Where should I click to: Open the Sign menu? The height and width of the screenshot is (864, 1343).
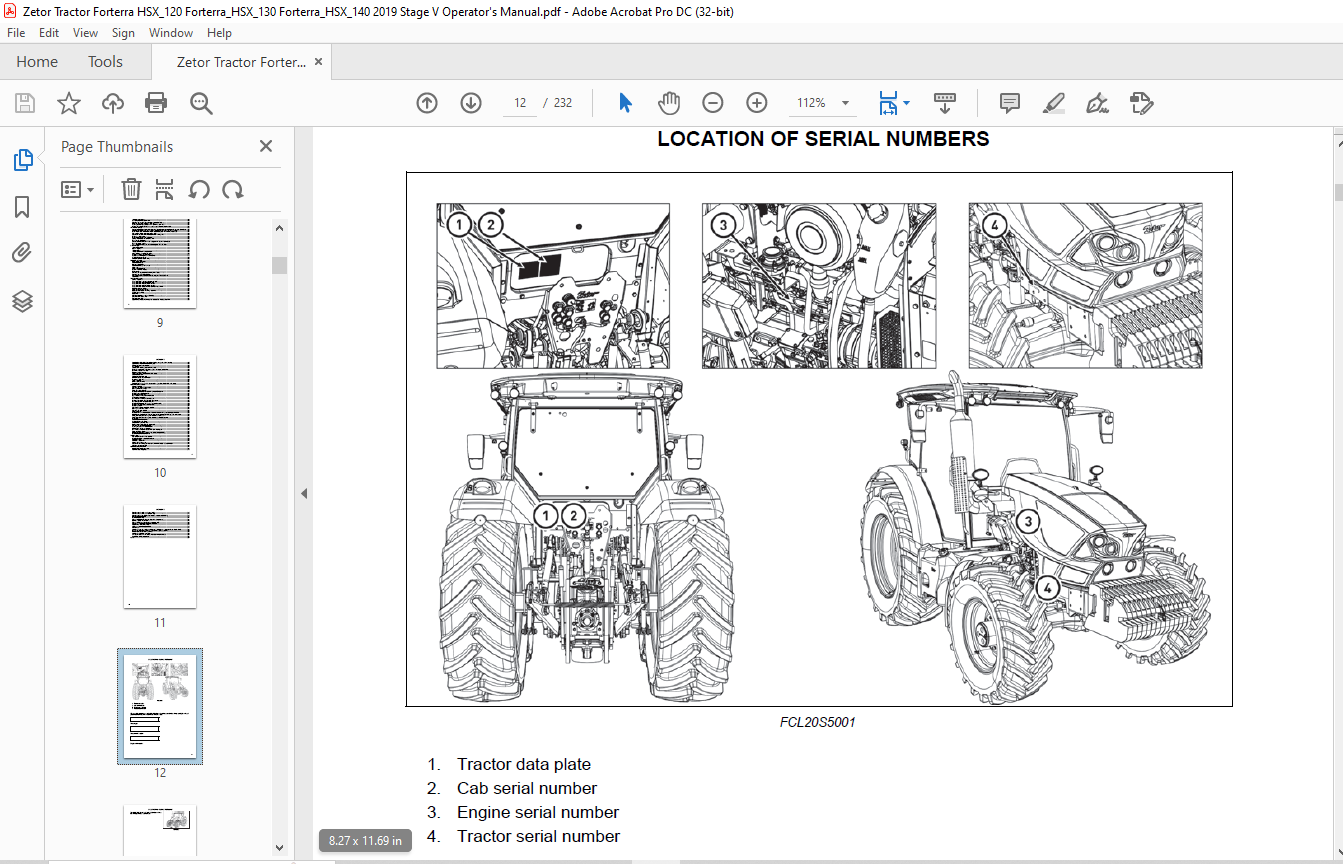(123, 33)
